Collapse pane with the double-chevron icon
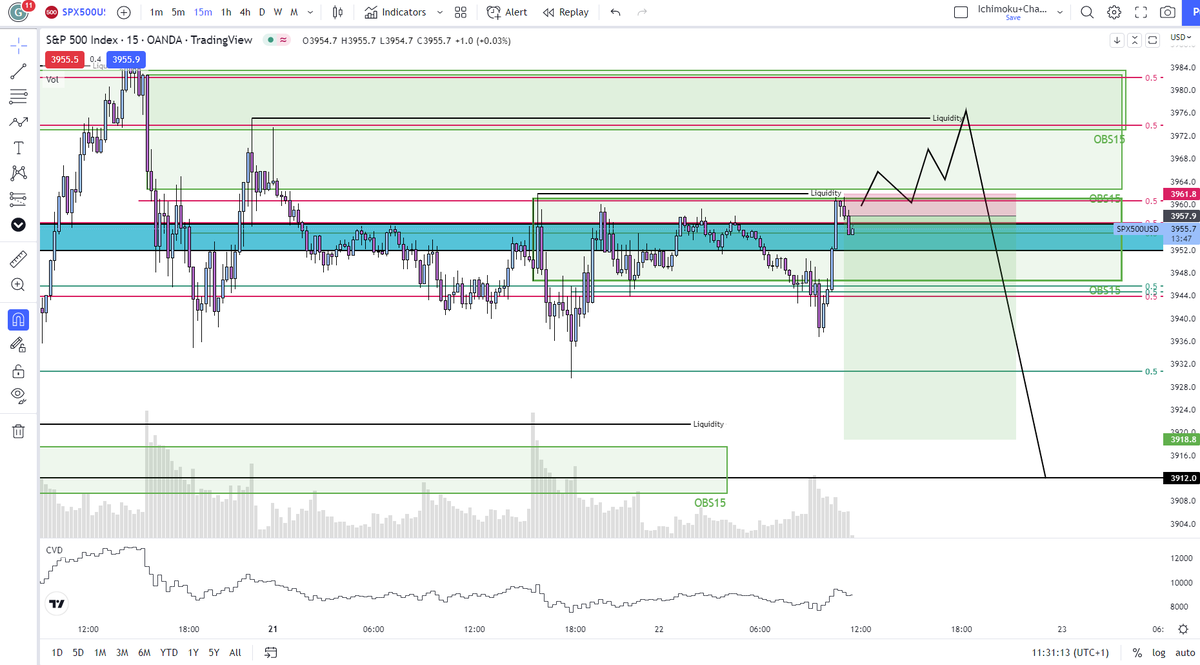The image size is (1200, 665). point(1135,41)
